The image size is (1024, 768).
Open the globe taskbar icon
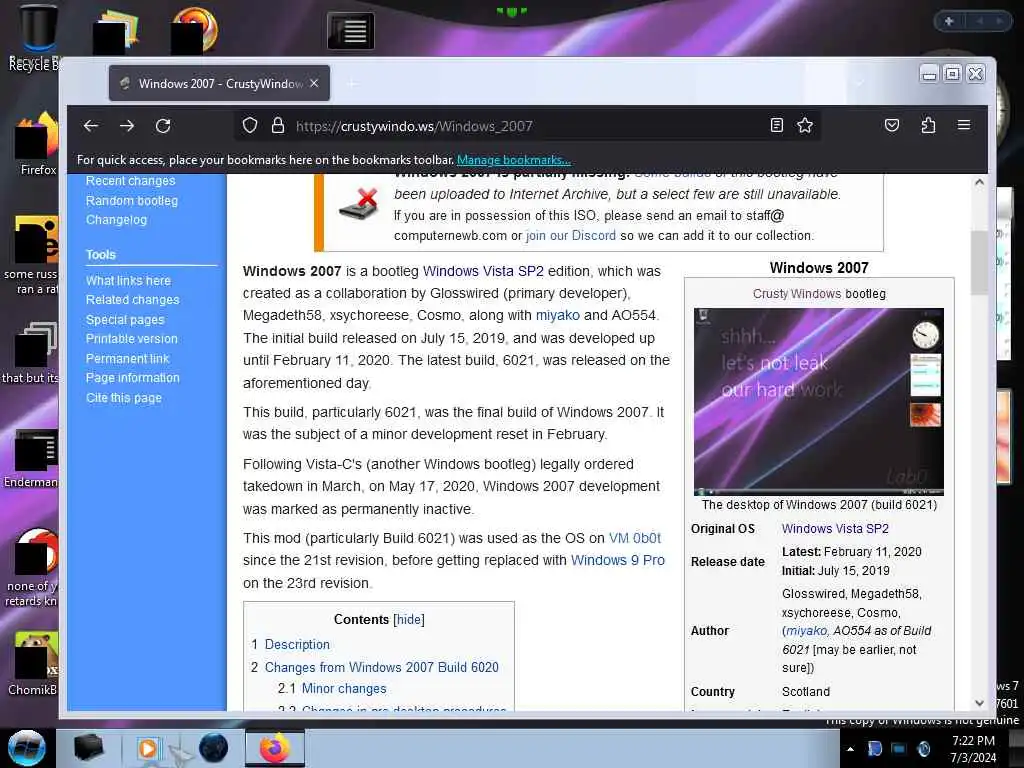214,748
